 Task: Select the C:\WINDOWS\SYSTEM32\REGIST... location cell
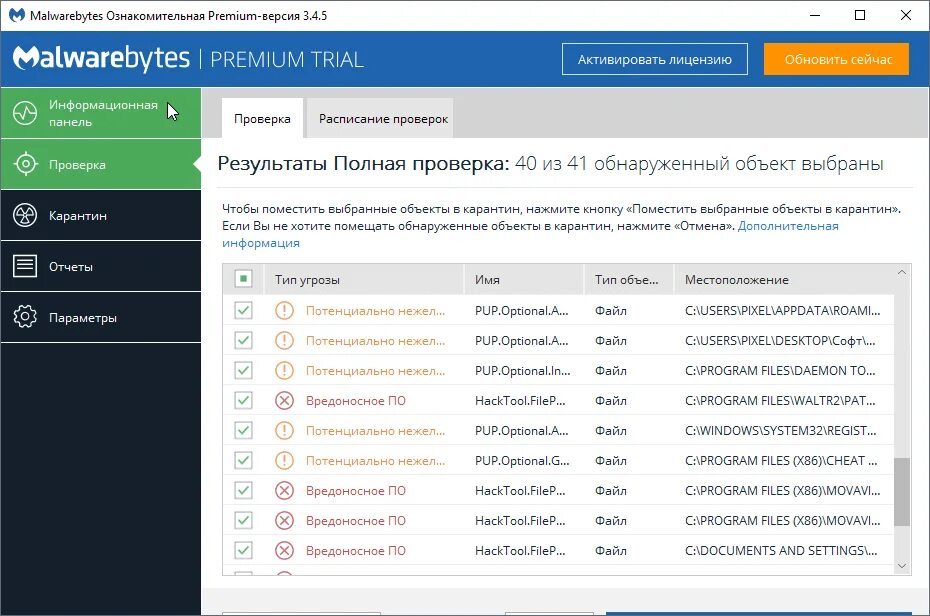tap(781, 430)
